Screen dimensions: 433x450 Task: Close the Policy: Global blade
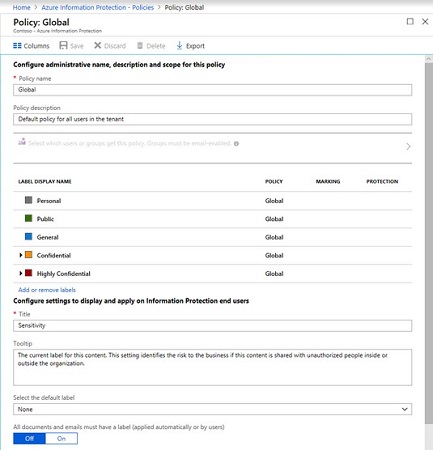coord(425,22)
